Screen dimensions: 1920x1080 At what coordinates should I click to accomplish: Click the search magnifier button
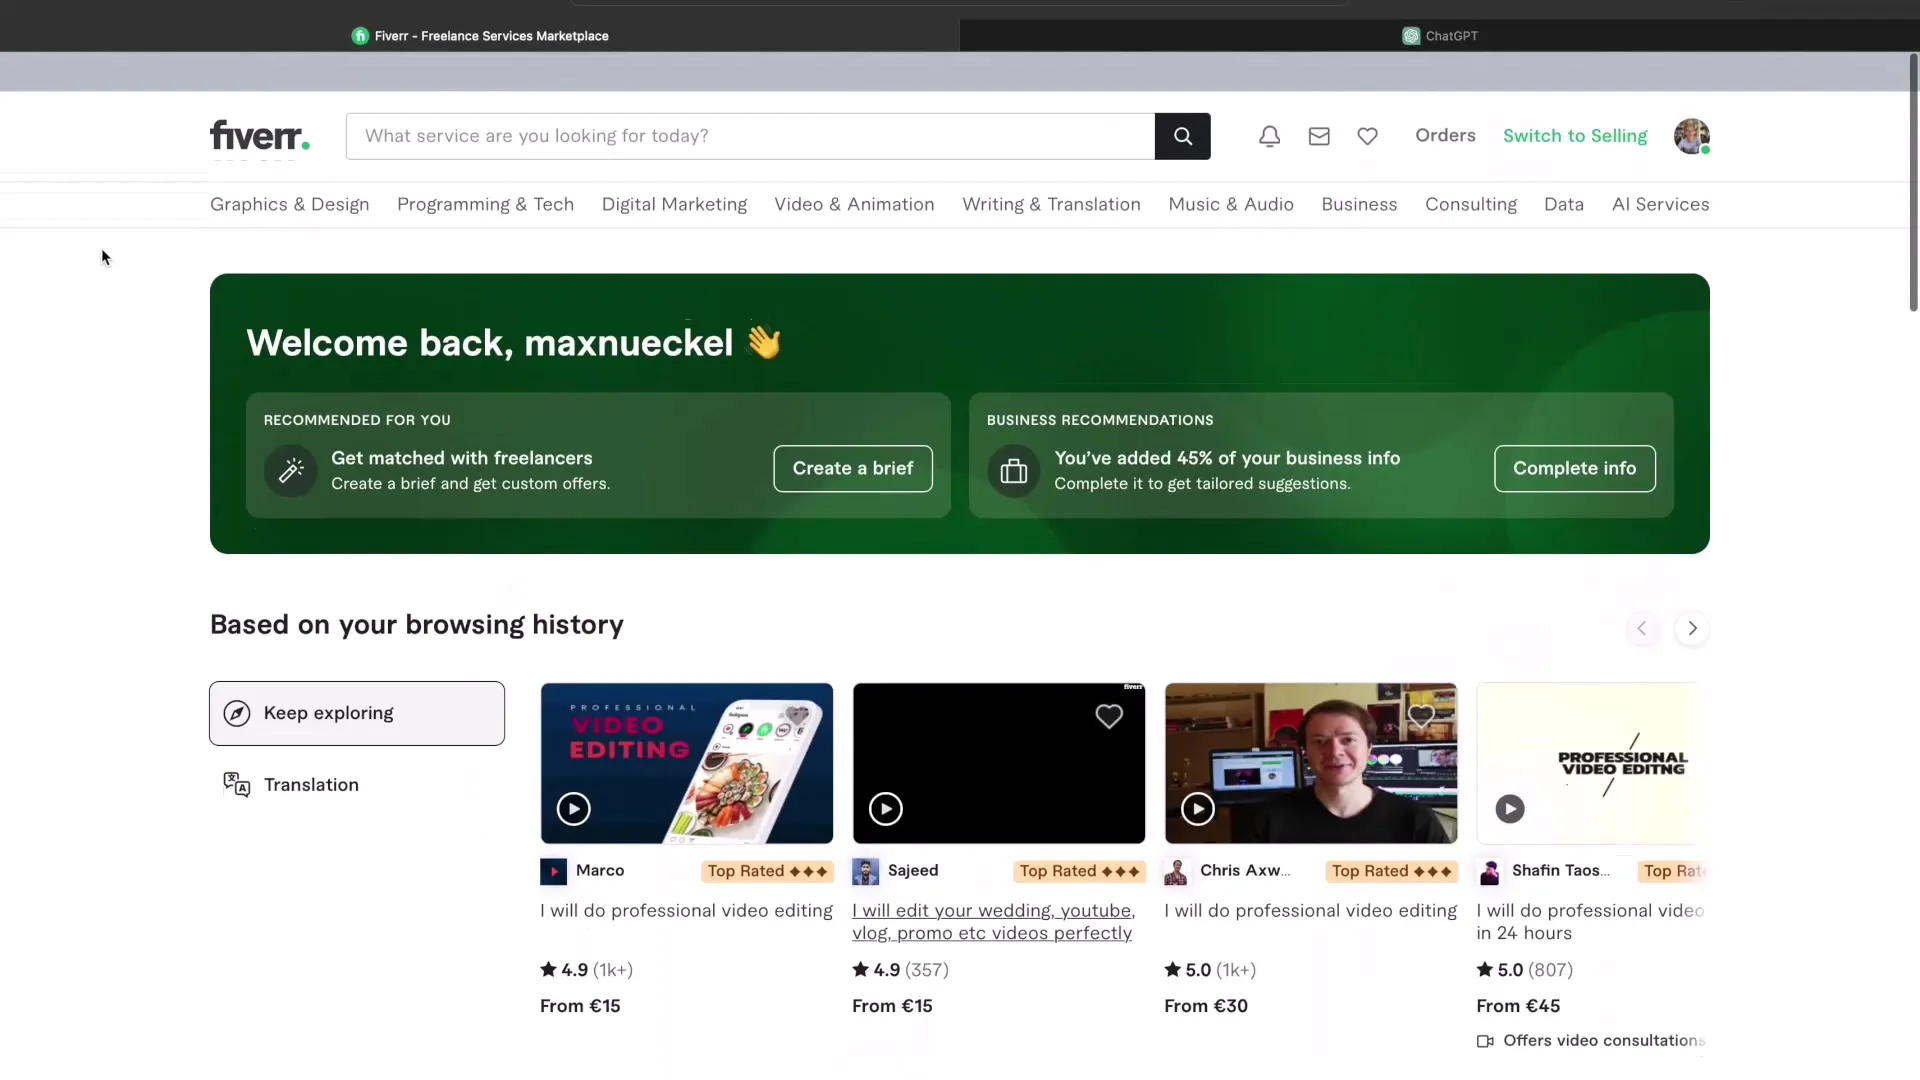[x=1182, y=136]
